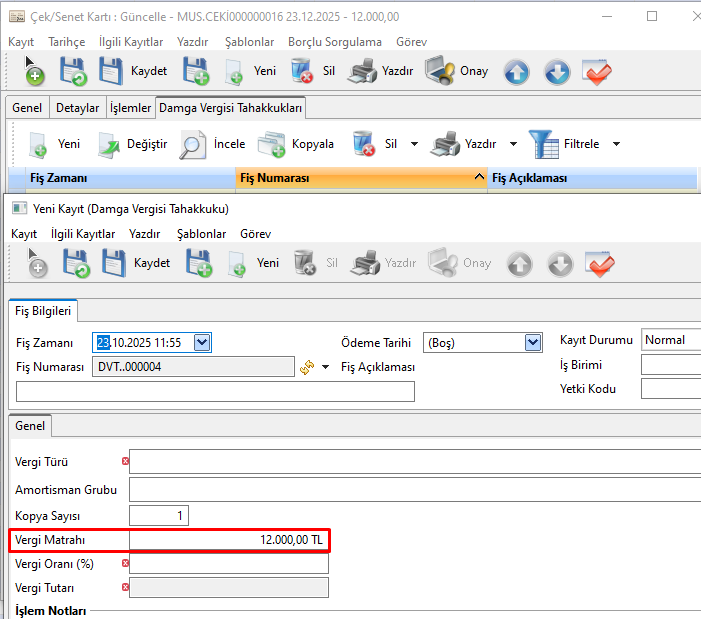Viewport: 701px width, 619px height.
Task: Click the red checkmark icon in the top toolbar
Action: coord(597,72)
